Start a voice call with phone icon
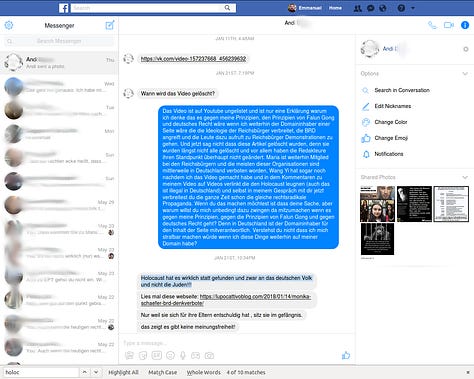Image resolution: width=474 pixels, height=379 pixels. click(432, 25)
